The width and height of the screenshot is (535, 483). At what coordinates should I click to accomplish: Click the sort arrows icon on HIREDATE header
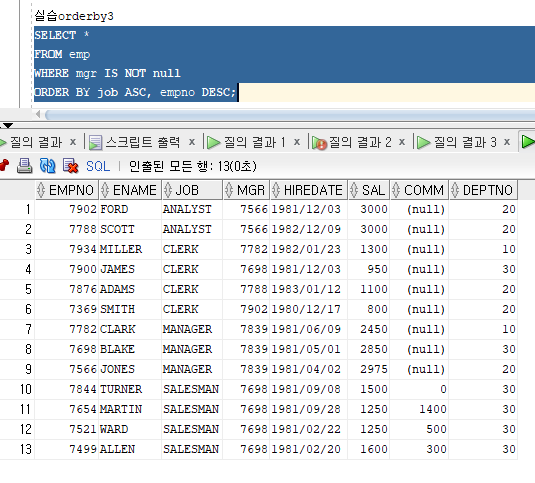pyautogui.click(x=276, y=190)
